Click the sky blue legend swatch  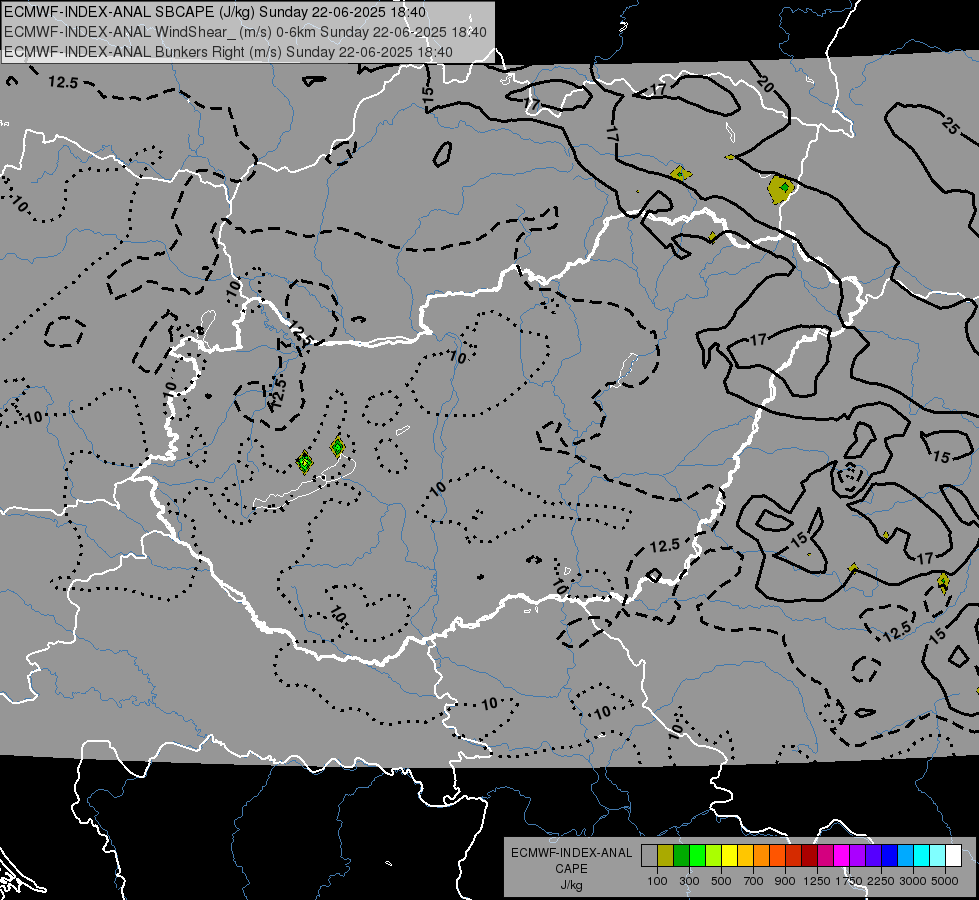point(905,856)
